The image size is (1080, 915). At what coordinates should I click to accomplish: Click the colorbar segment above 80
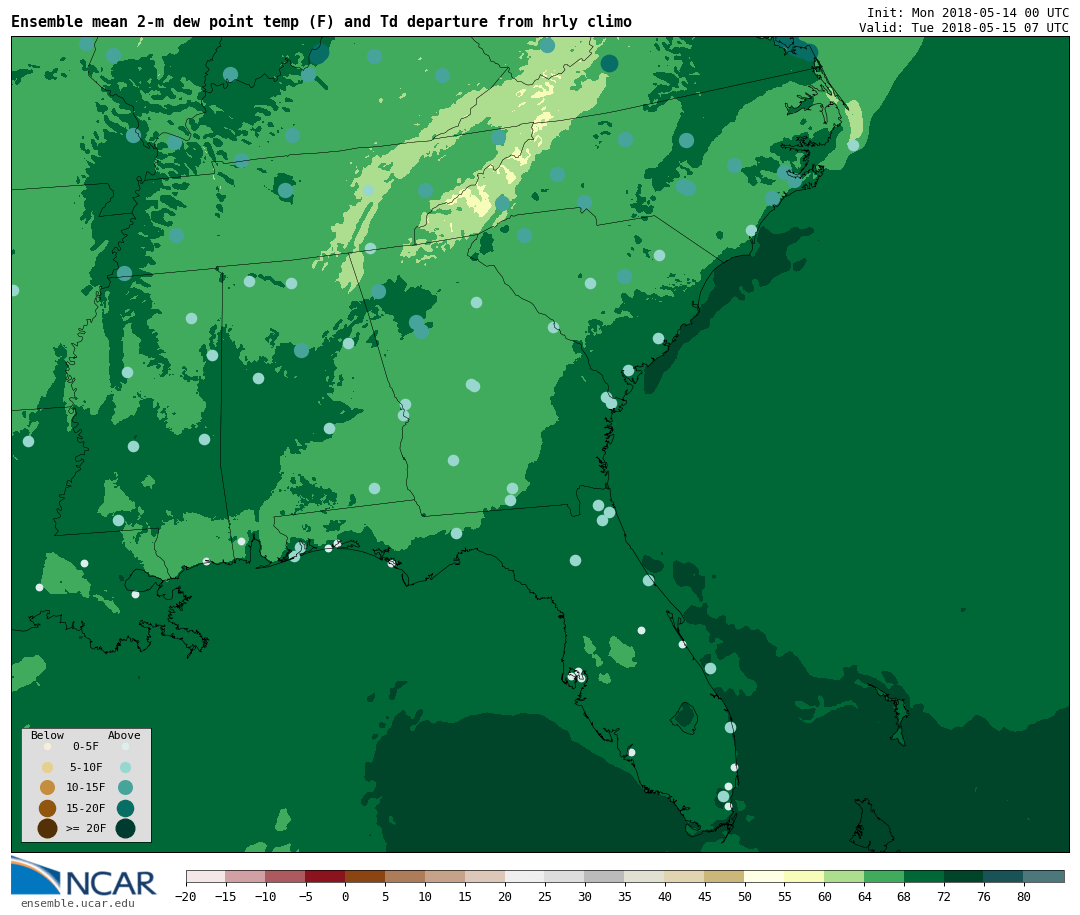(x=1043, y=877)
